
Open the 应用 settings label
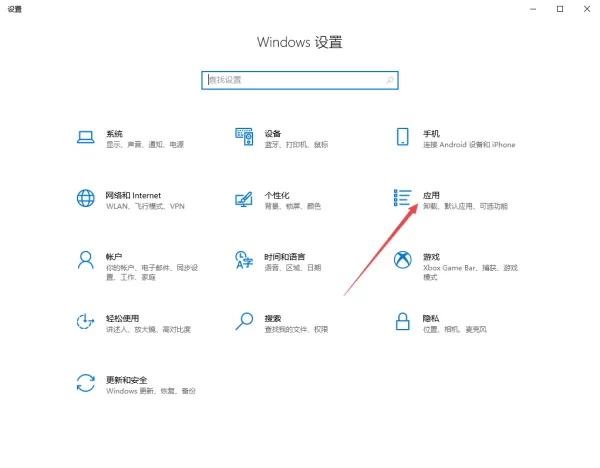tap(431, 195)
